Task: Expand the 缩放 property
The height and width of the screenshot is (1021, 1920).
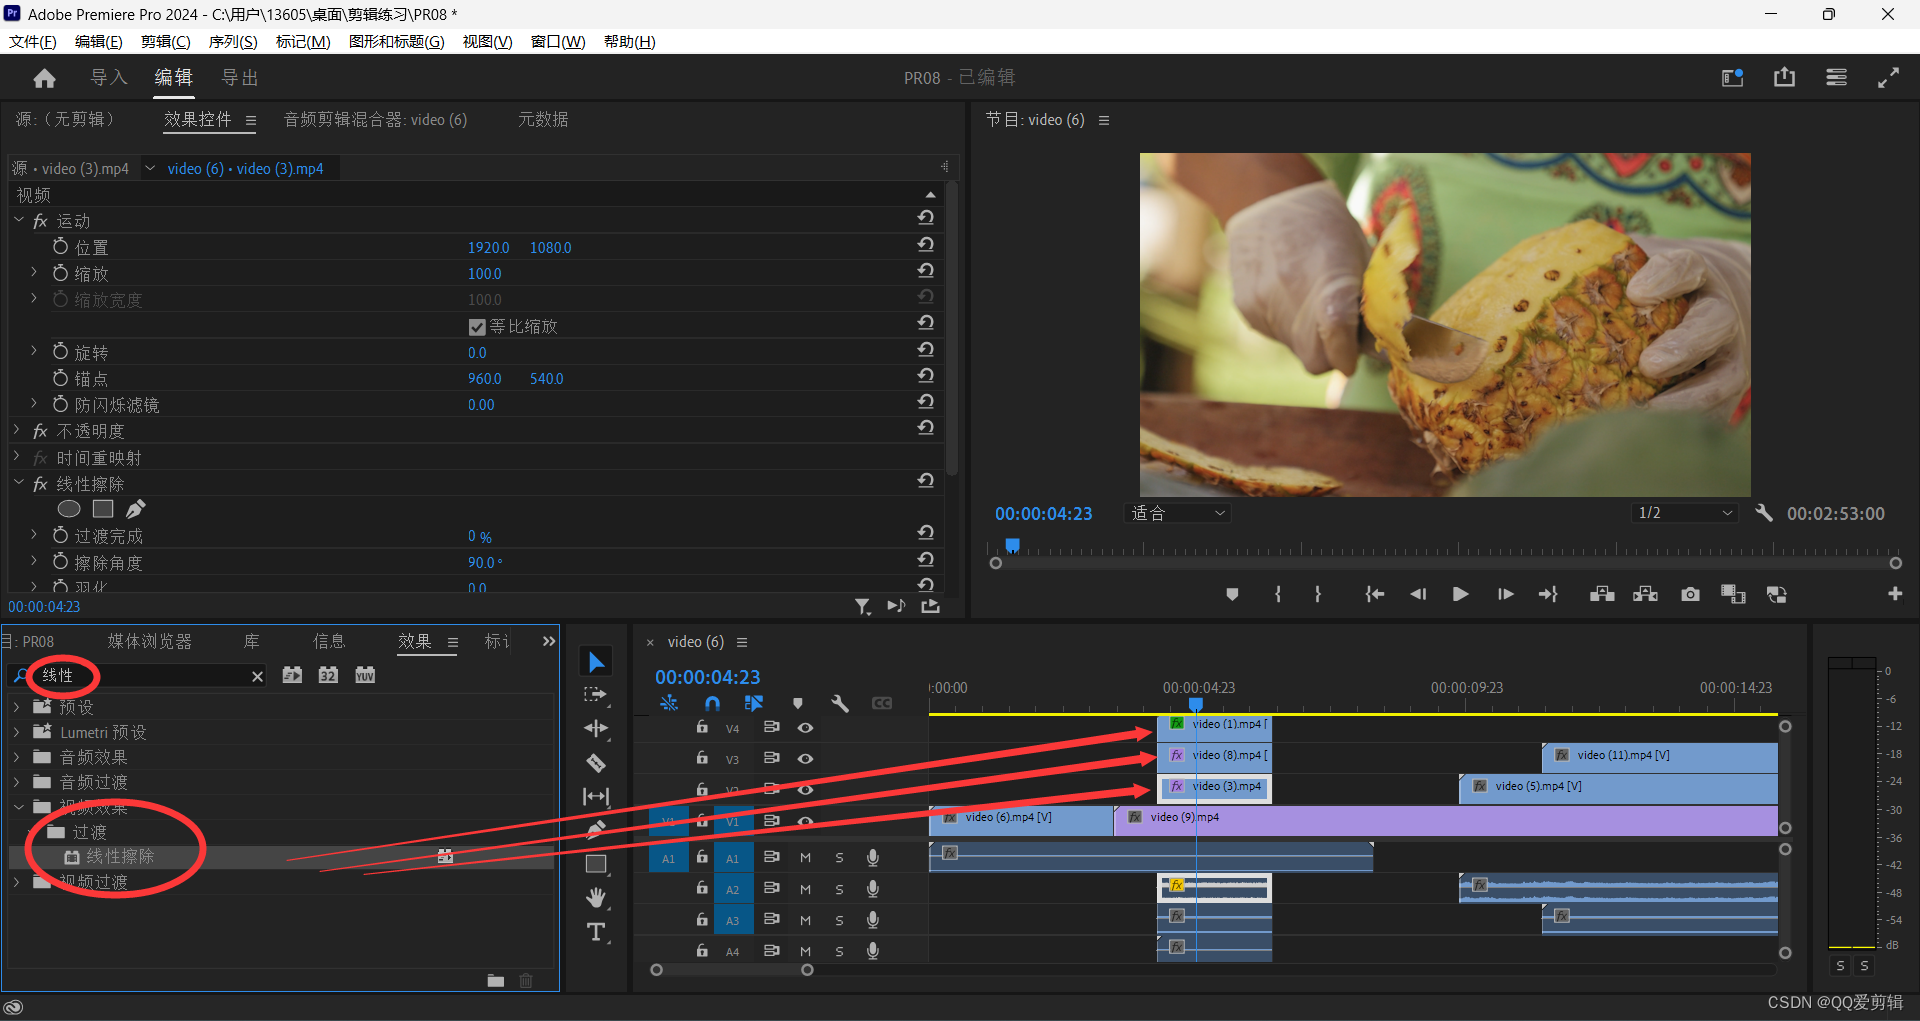Action: point(33,272)
